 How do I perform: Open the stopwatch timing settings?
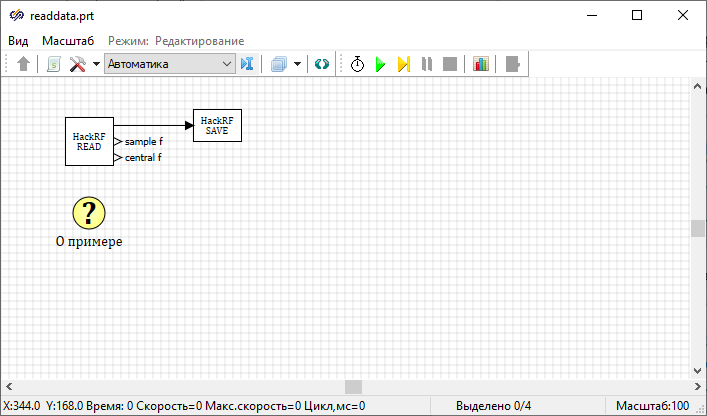click(357, 64)
